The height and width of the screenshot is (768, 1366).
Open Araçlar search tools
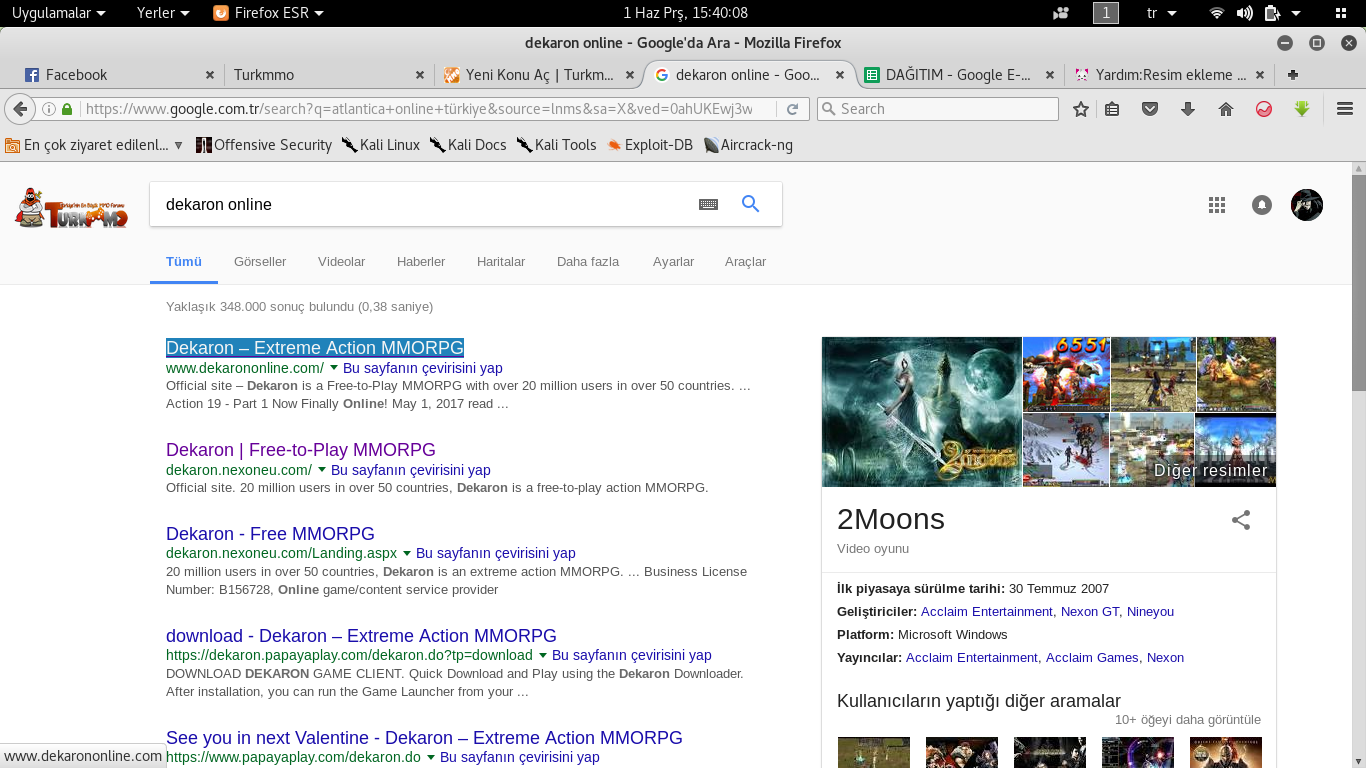pyautogui.click(x=745, y=262)
